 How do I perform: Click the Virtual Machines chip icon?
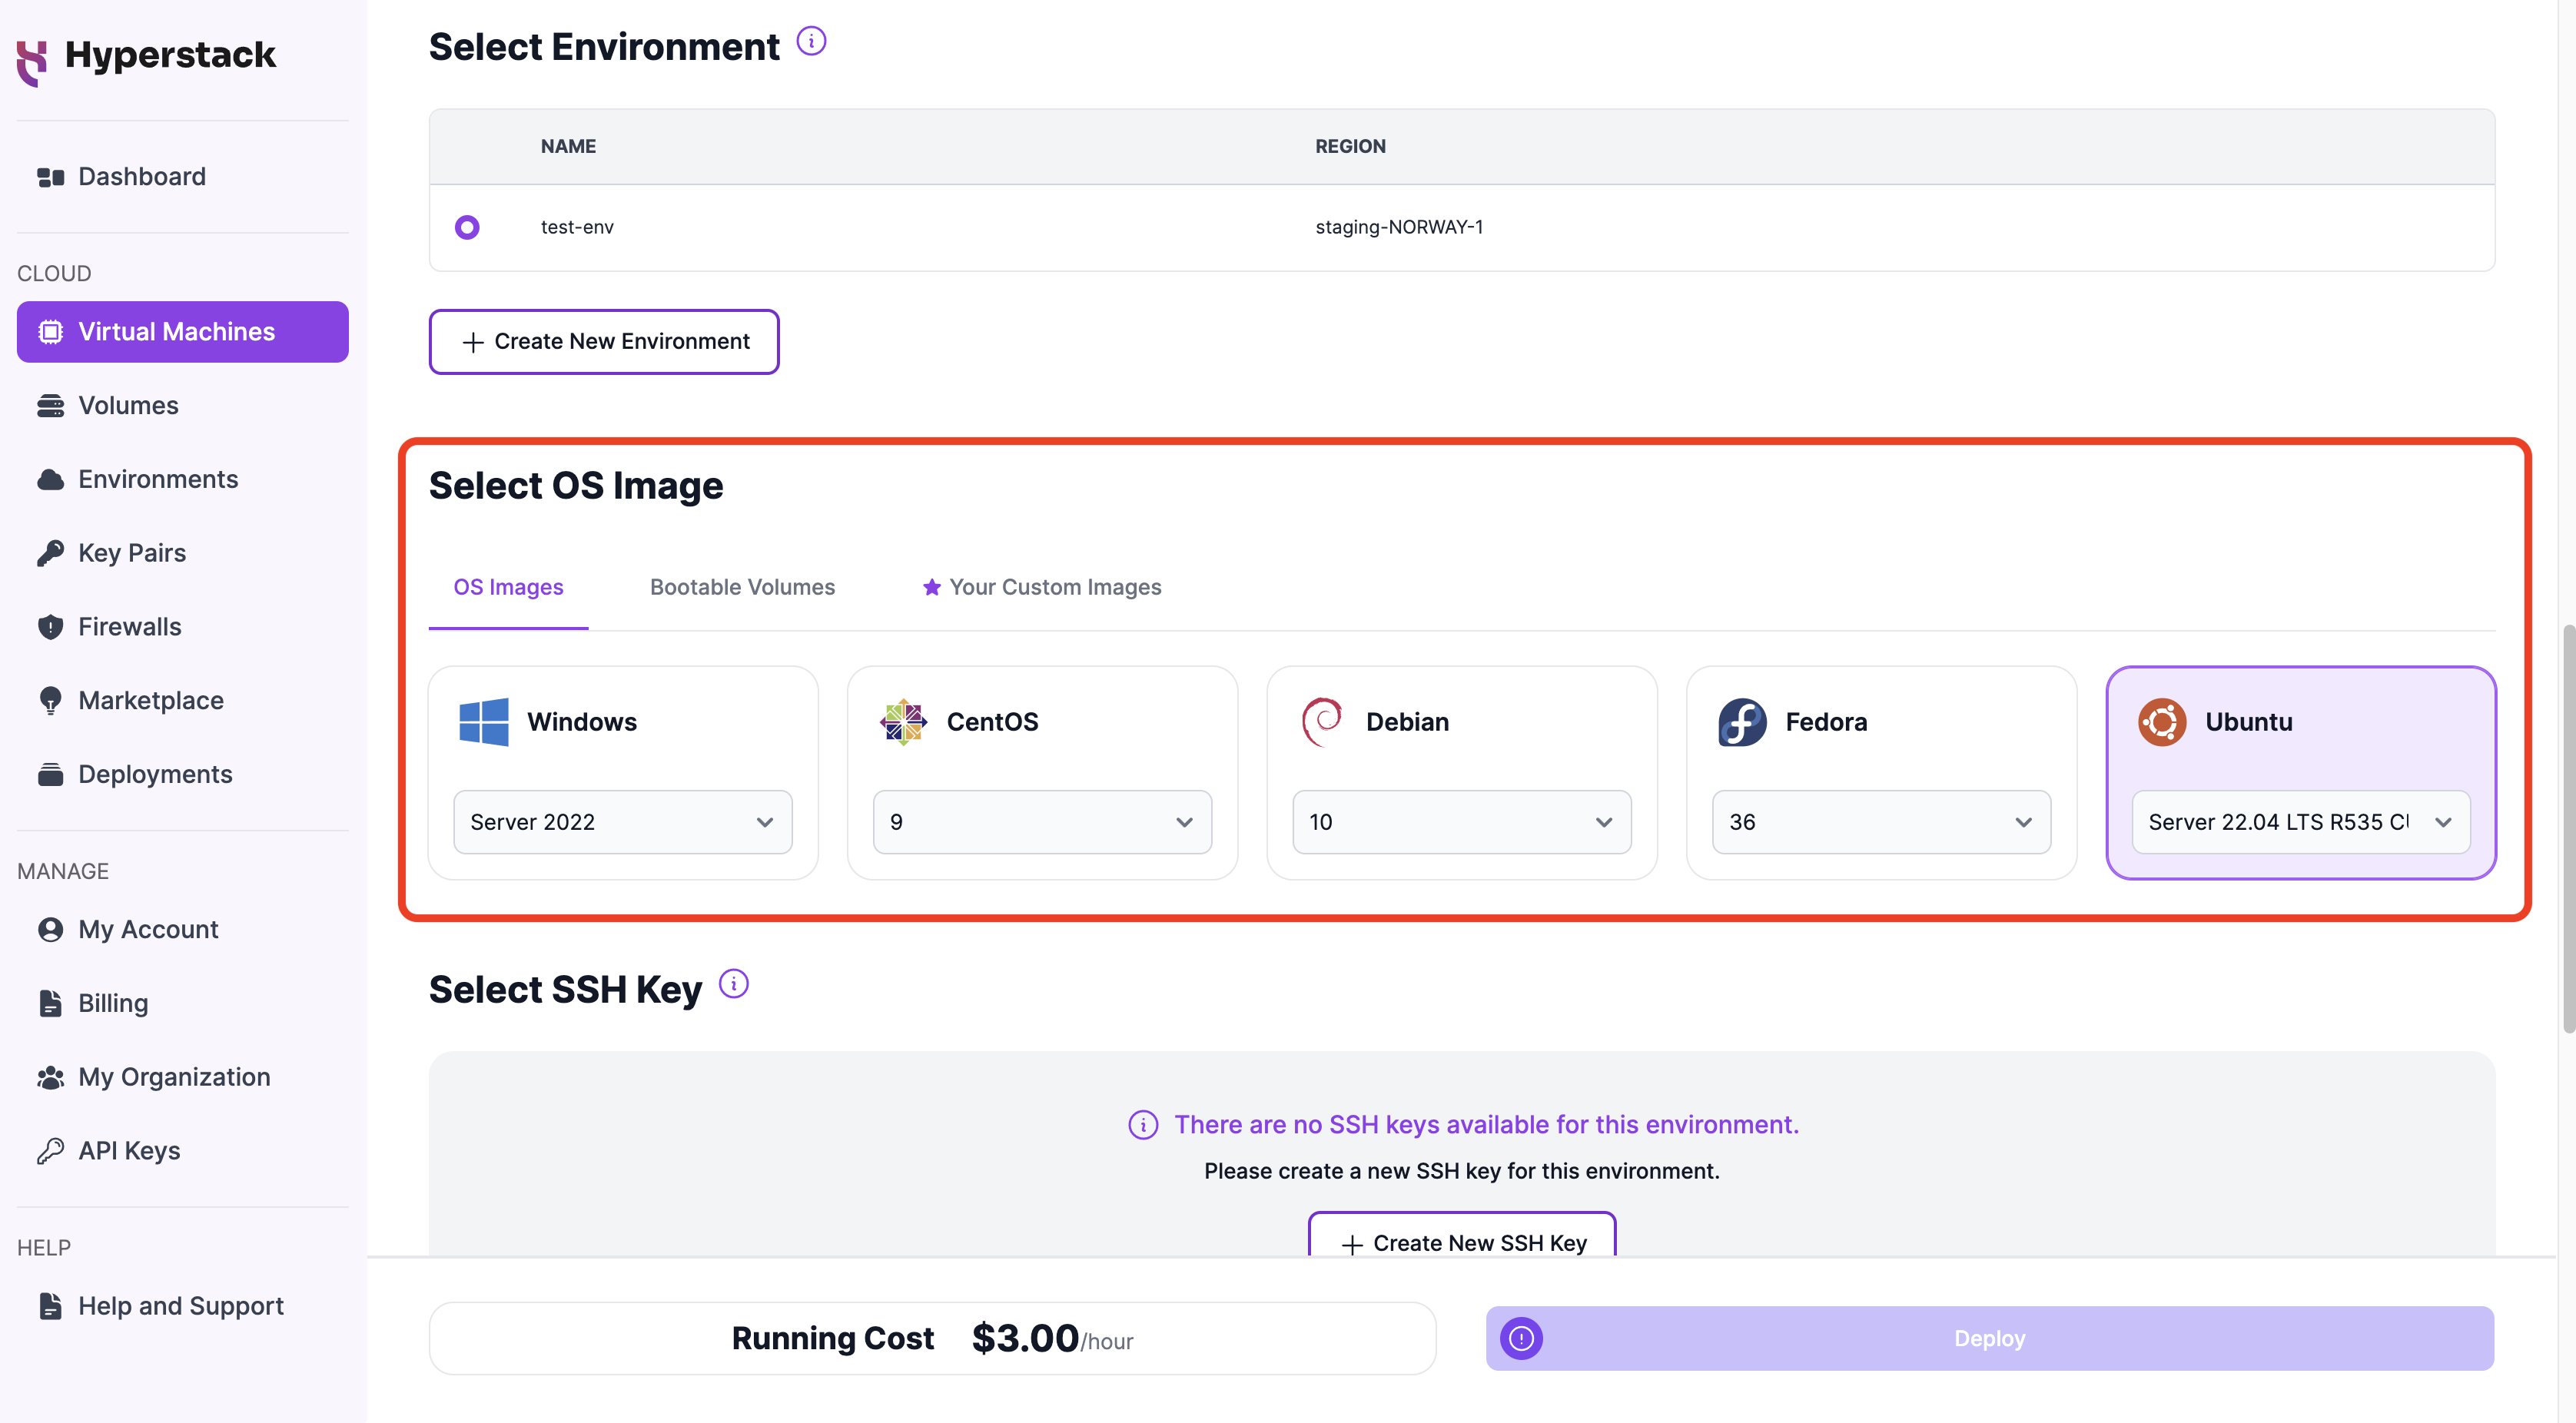coord(50,332)
